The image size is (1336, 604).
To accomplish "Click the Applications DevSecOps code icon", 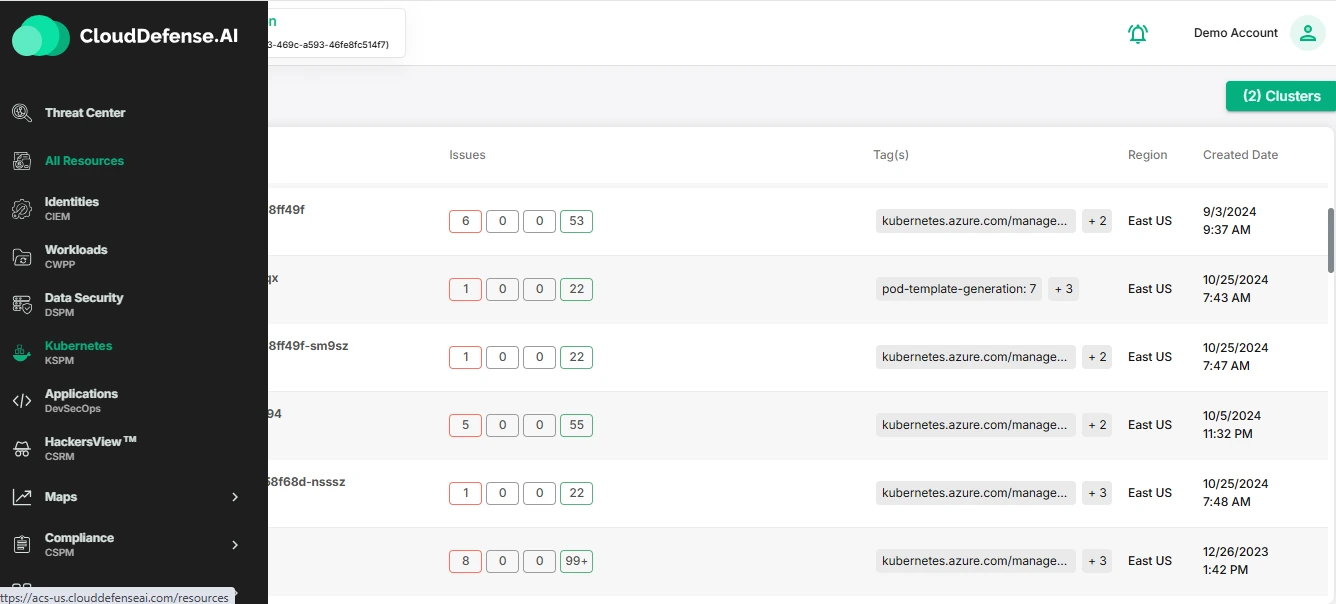I will pos(22,401).
